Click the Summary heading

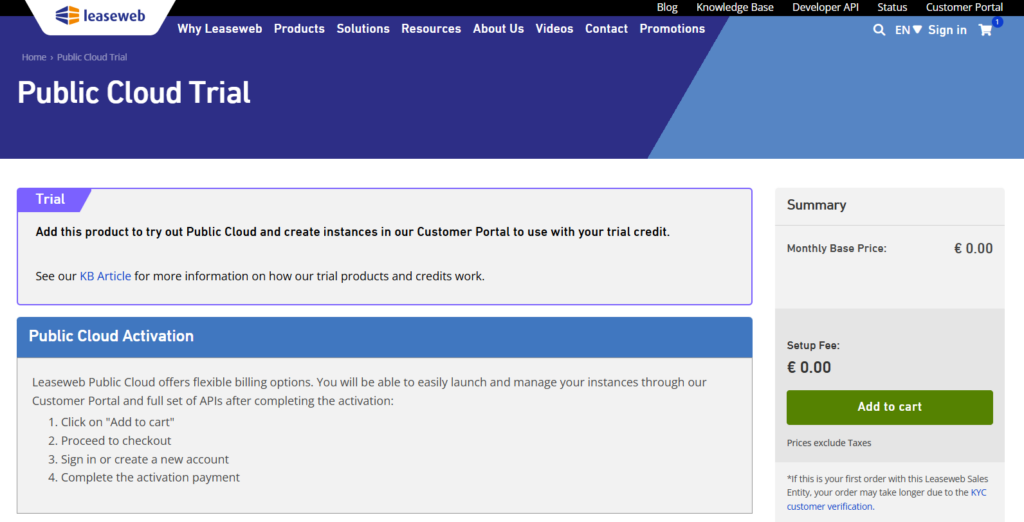pyautogui.click(x=816, y=205)
